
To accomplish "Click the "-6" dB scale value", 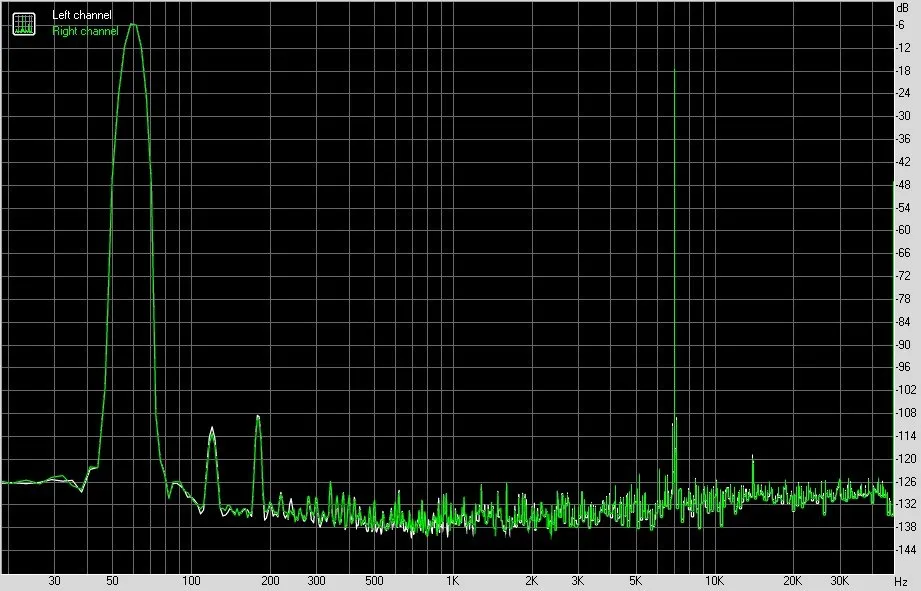I will (901, 25).
